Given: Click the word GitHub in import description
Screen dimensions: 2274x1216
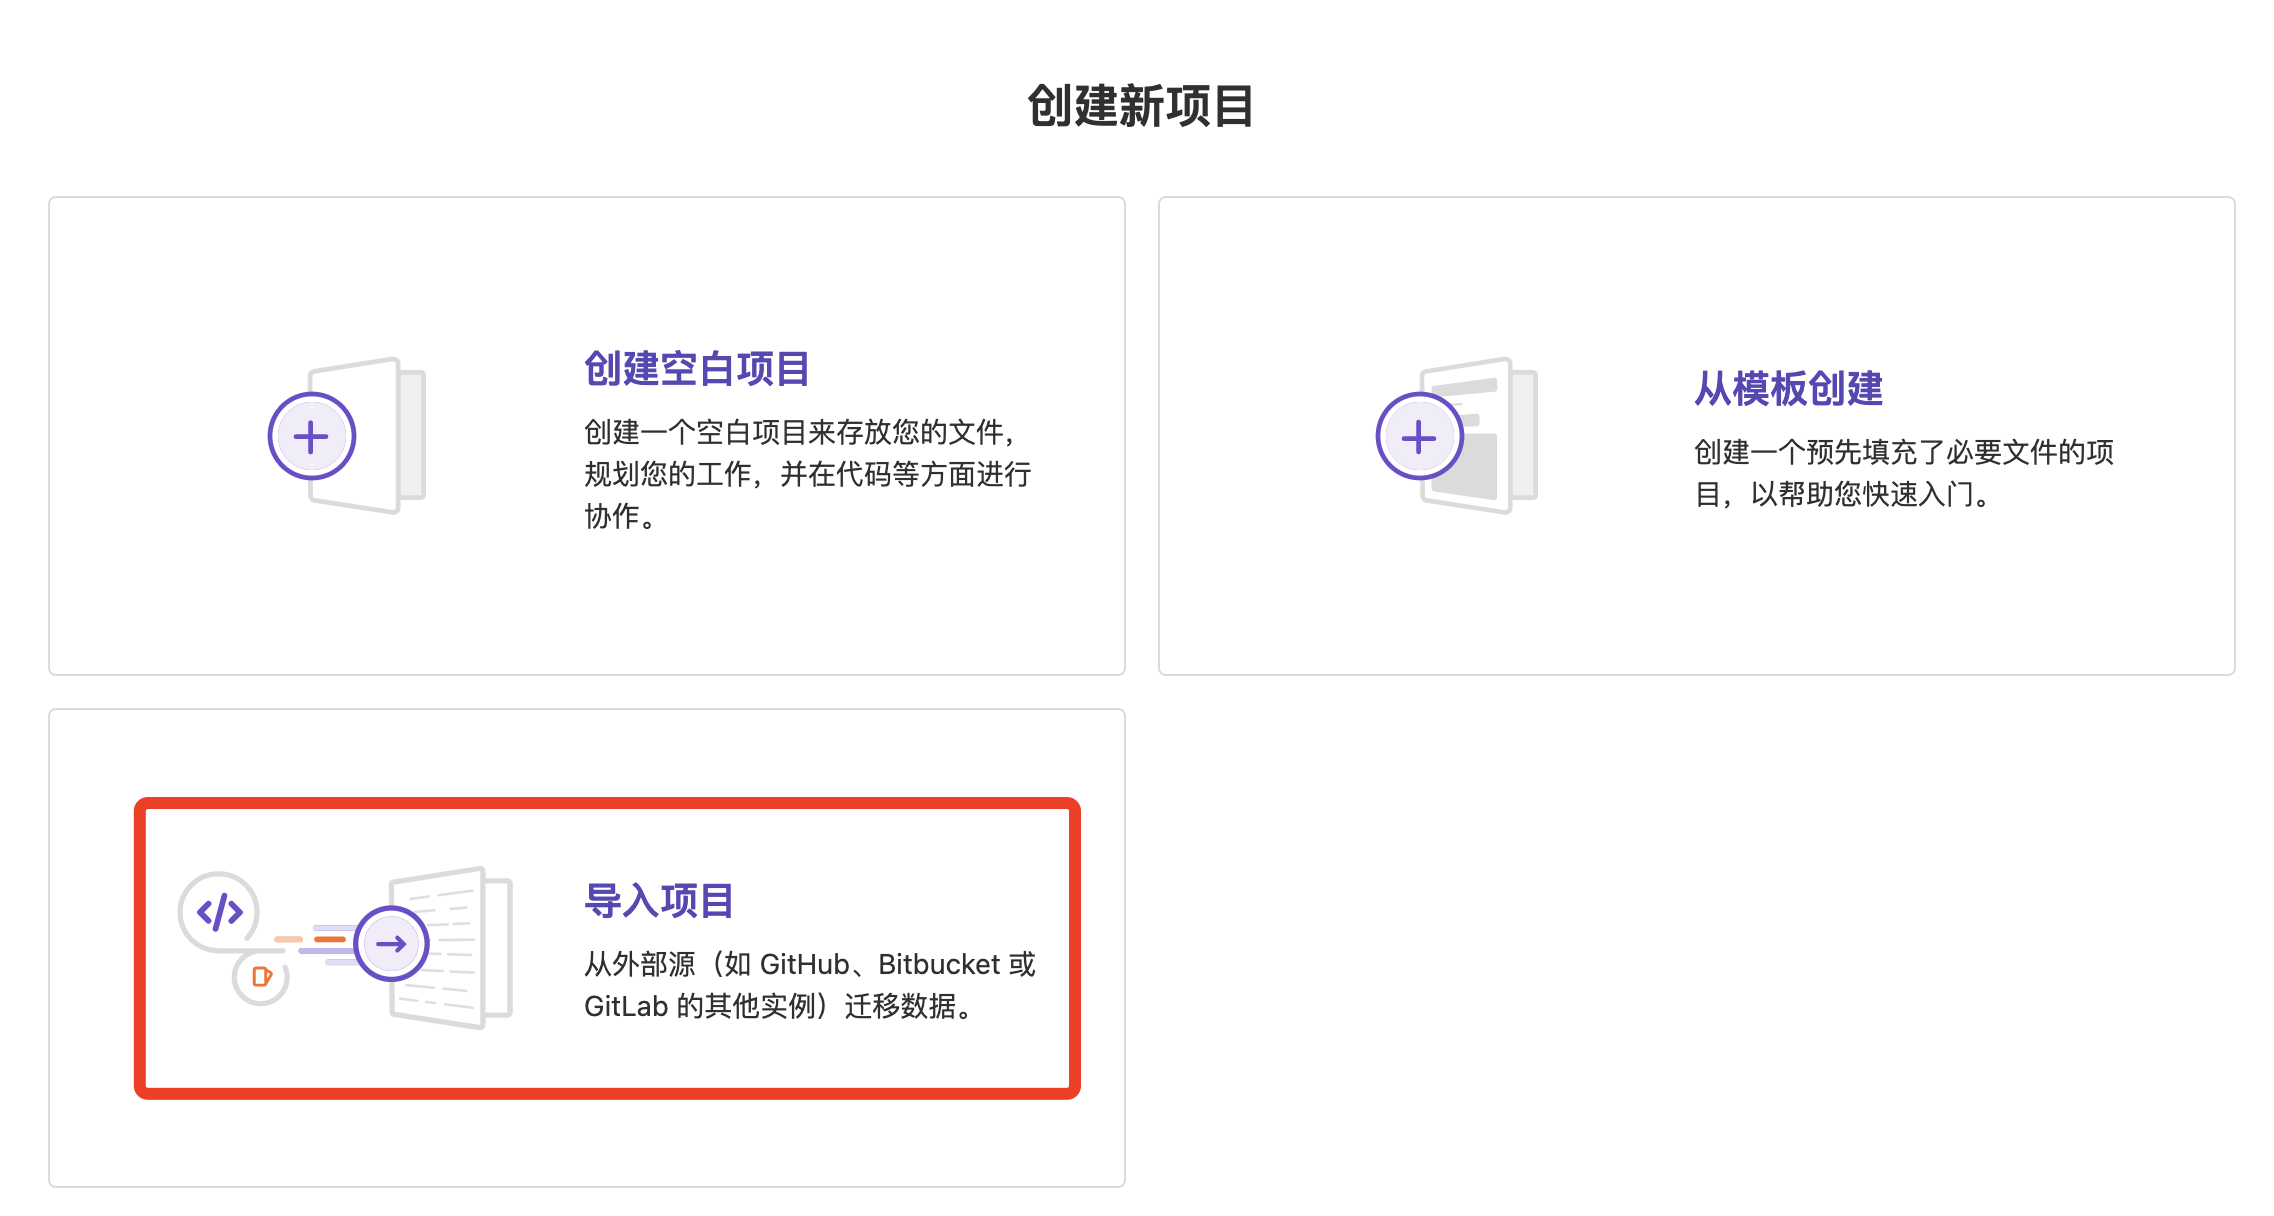Looking at the screenshot, I should (x=804, y=964).
